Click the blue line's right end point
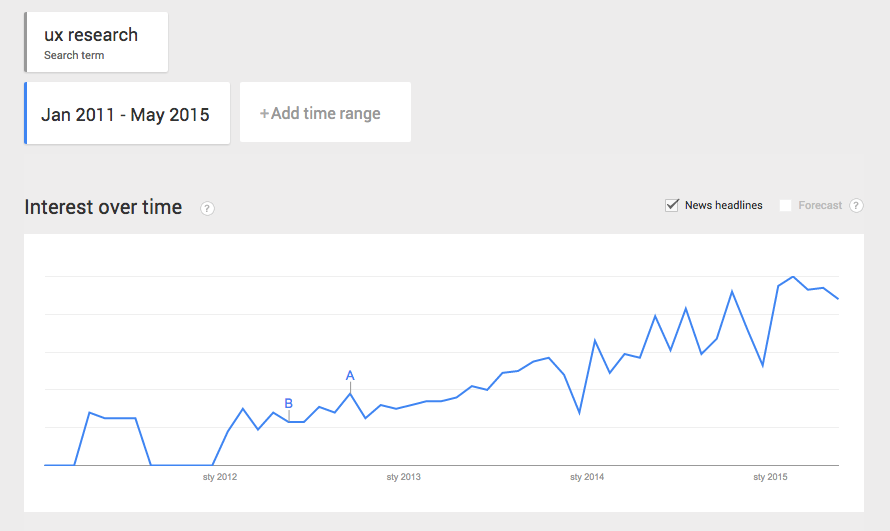 (x=838, y=299)
